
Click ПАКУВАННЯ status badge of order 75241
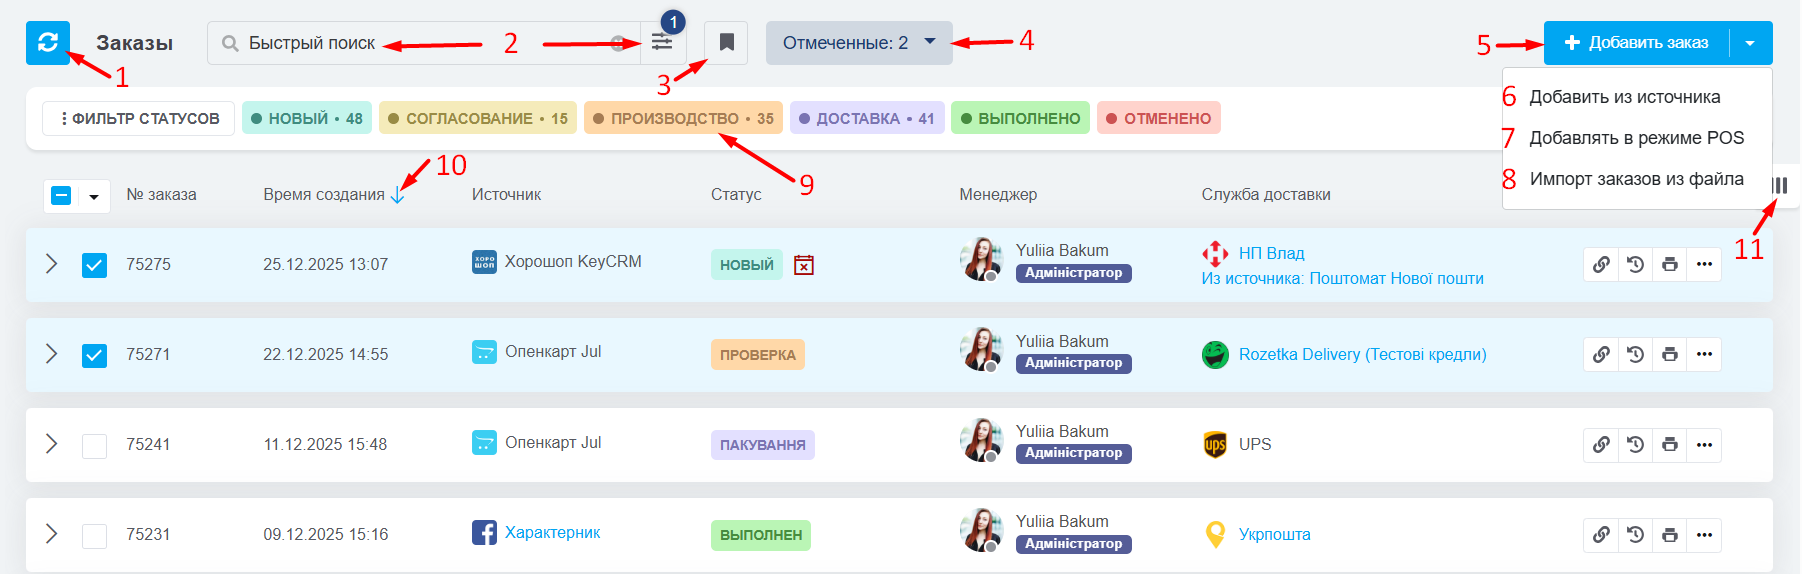[763, 445]
